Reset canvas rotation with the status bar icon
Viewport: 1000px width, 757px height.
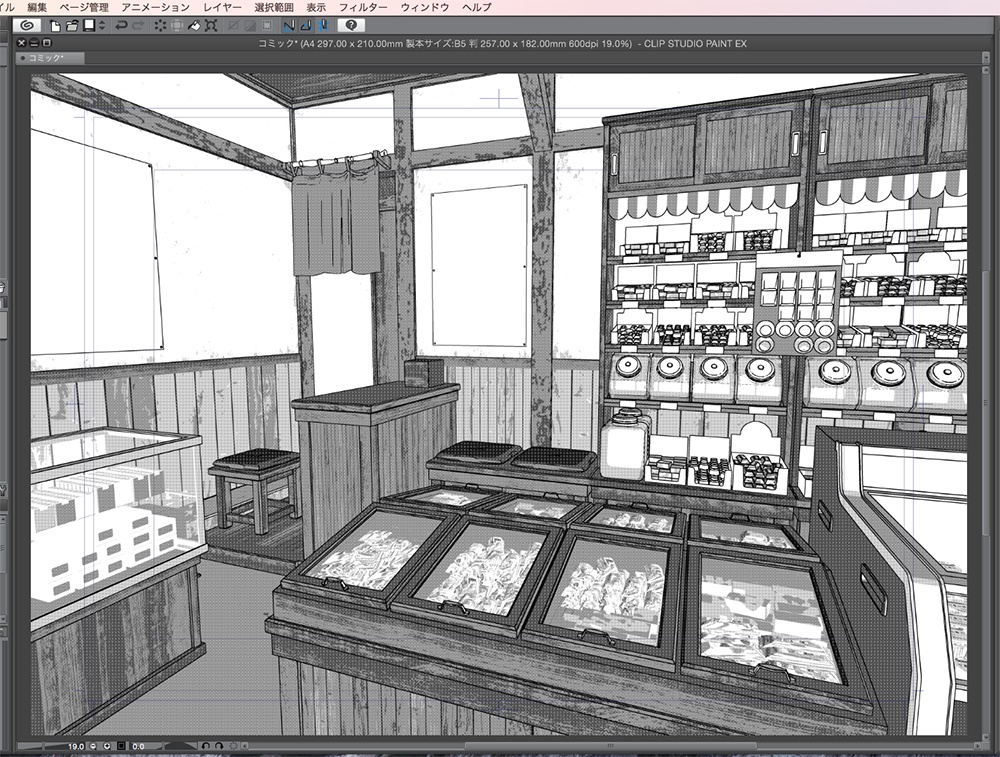coord(234,745)
